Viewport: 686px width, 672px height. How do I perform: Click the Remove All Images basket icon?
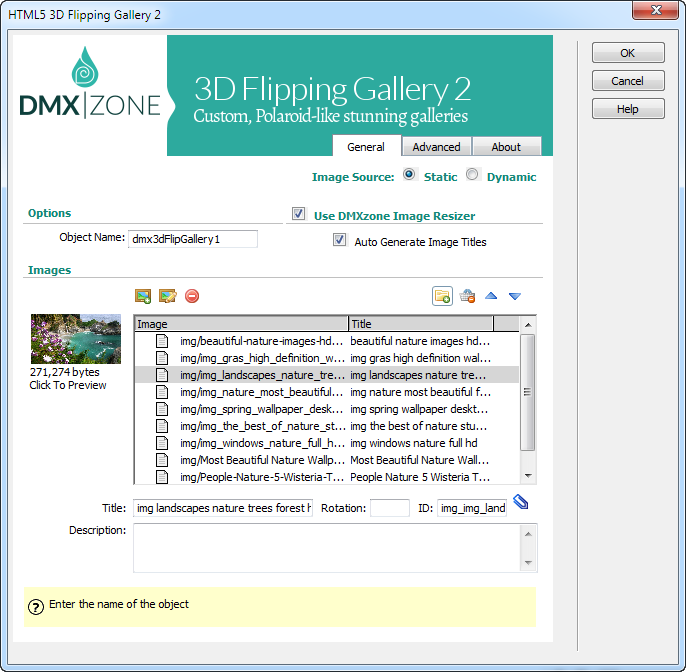pos(467,296)
